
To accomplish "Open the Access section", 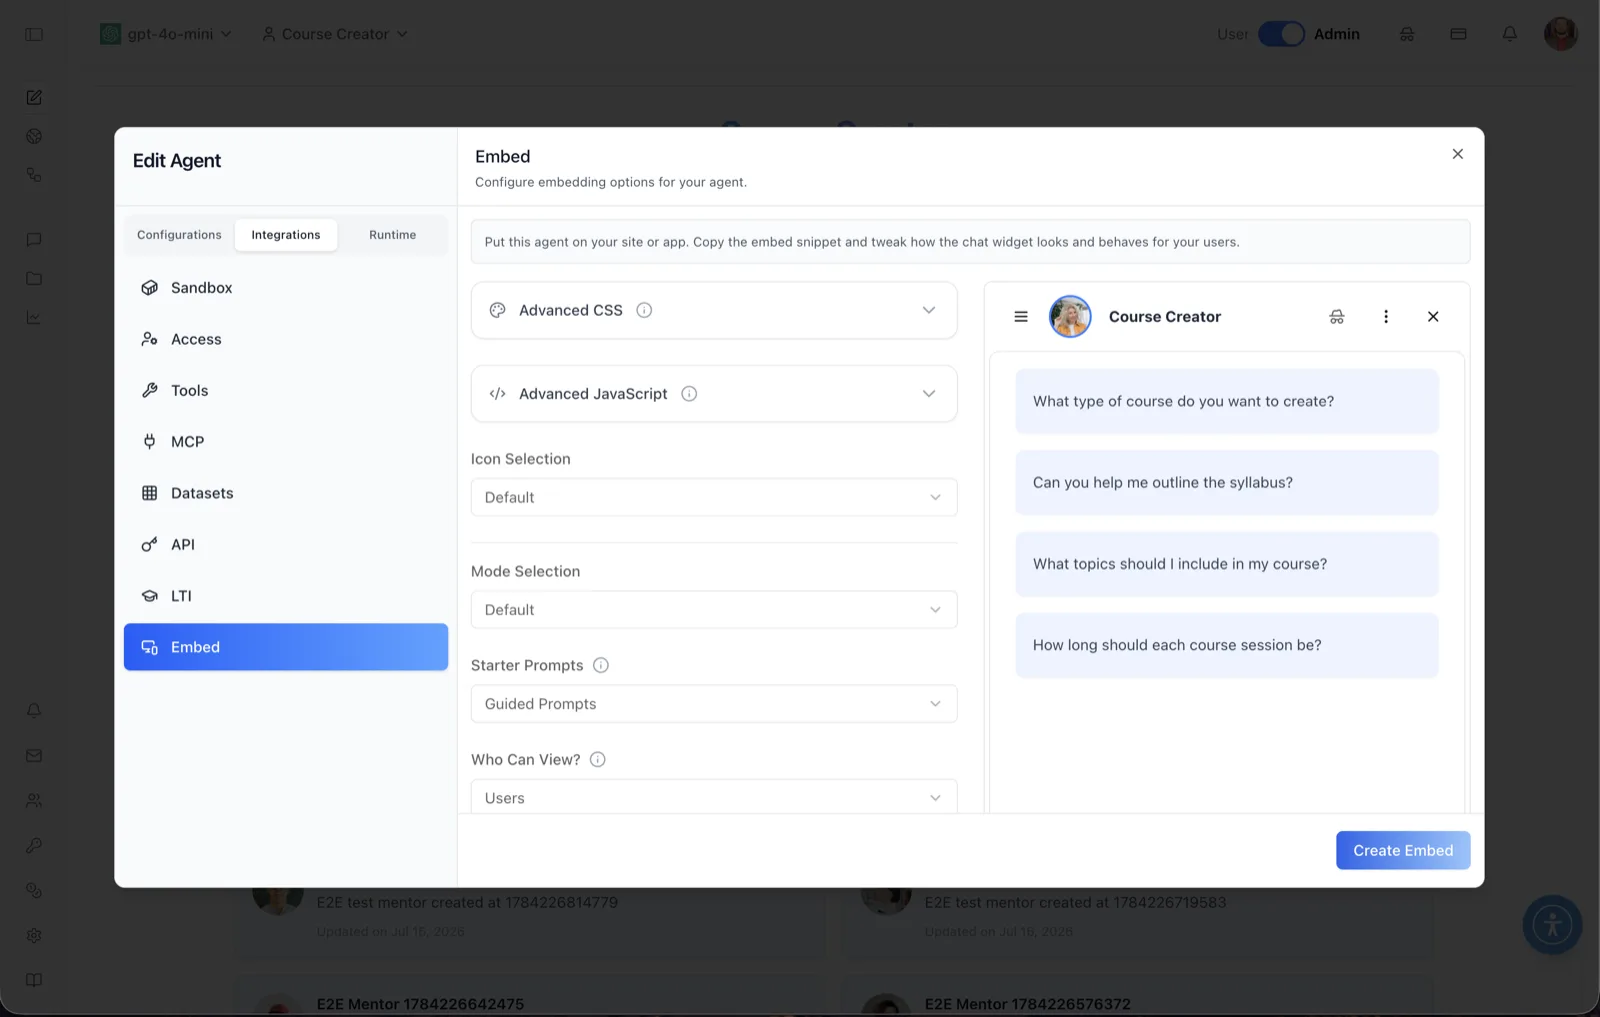I will pyautogui.click(x=286, y=339).
